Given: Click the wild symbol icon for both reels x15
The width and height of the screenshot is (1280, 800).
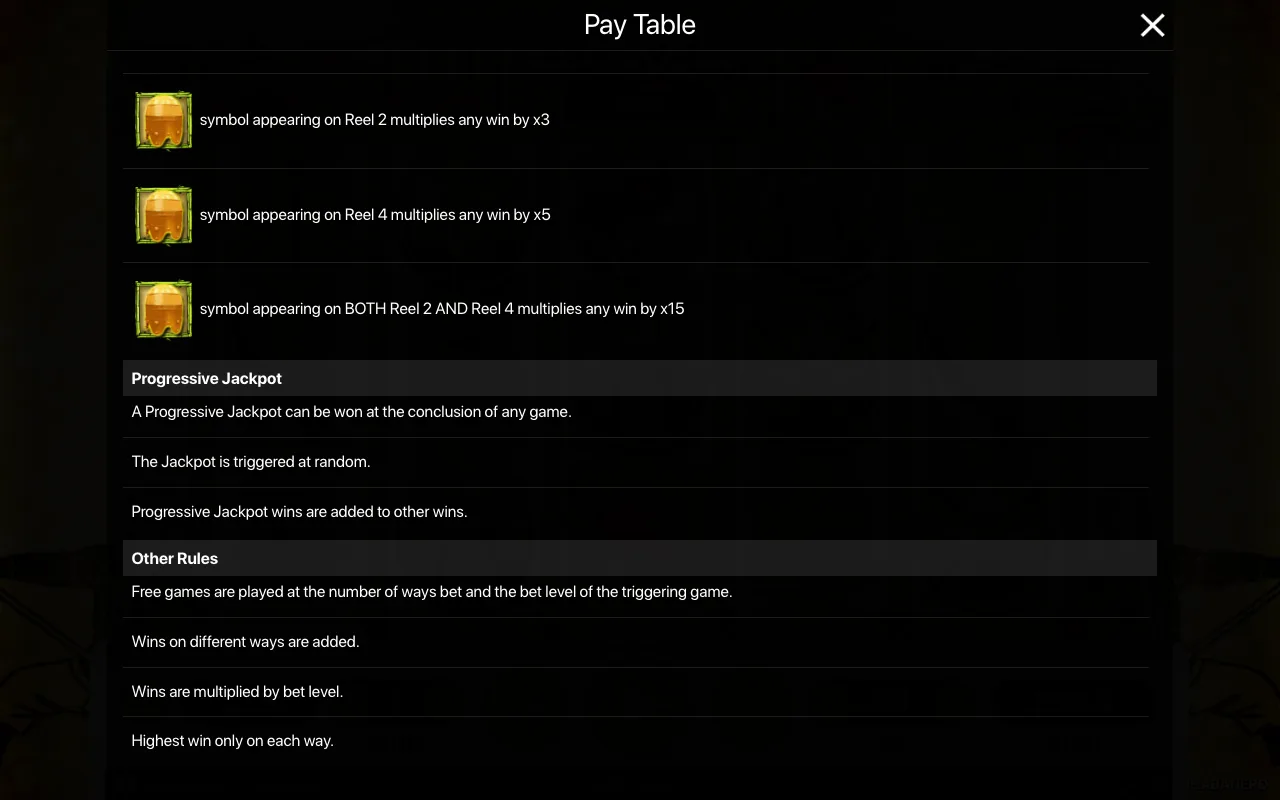Looking at the screenshot, I should point(163,310).
